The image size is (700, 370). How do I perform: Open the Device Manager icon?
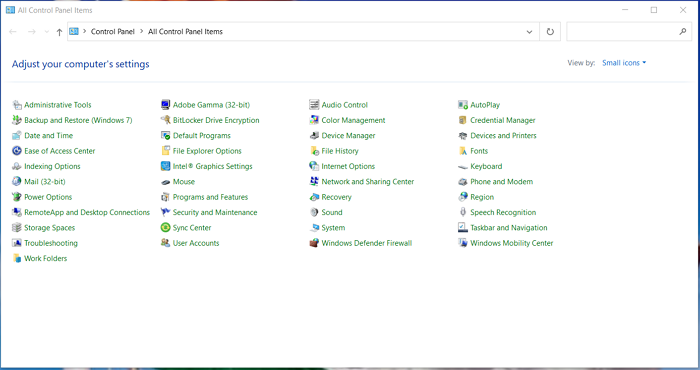click(x=314, y=136)
